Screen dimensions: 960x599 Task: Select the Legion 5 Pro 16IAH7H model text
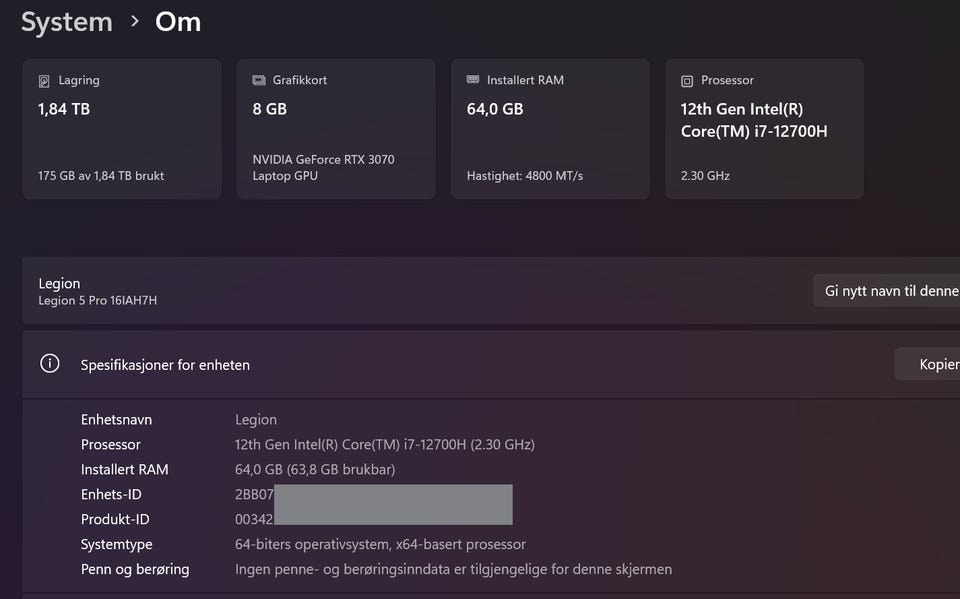(x=98, y=300)
